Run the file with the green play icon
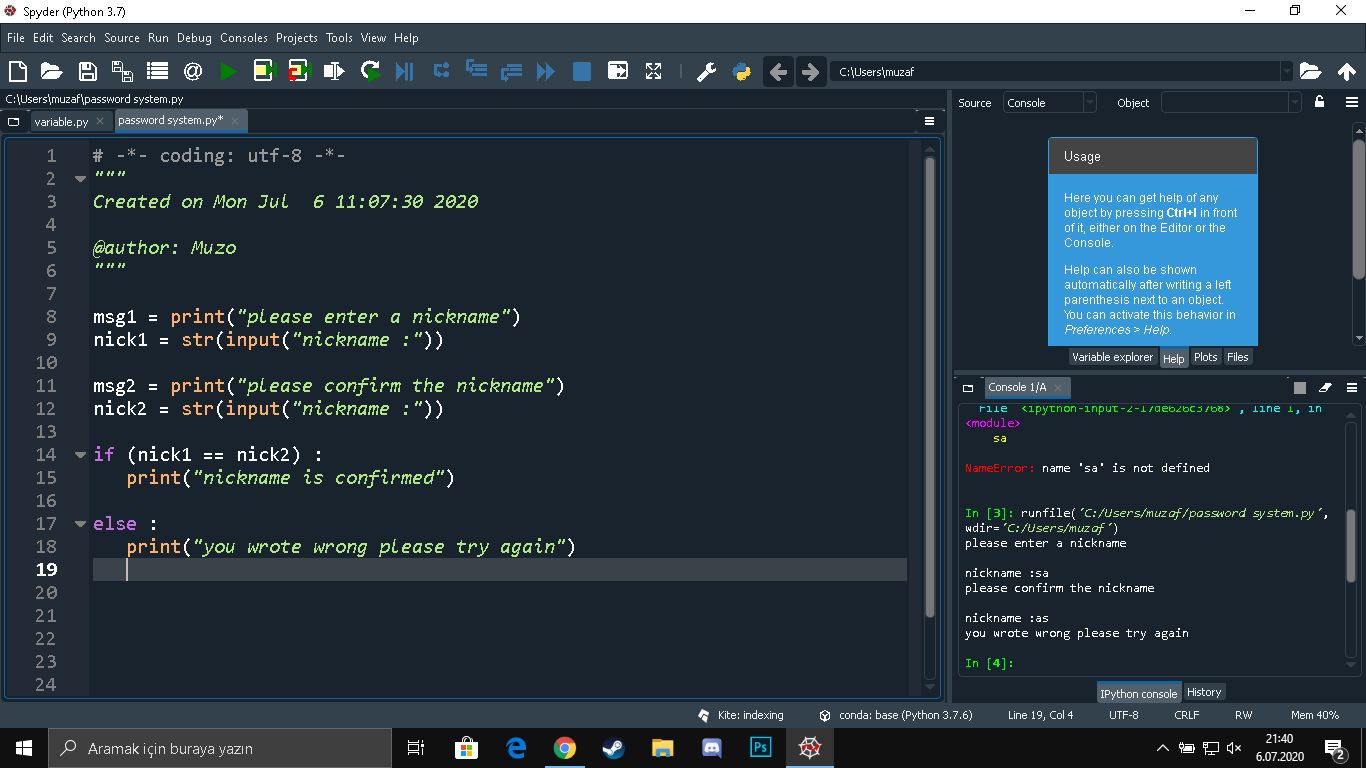The image size is (1366, 768). (228, 71)
